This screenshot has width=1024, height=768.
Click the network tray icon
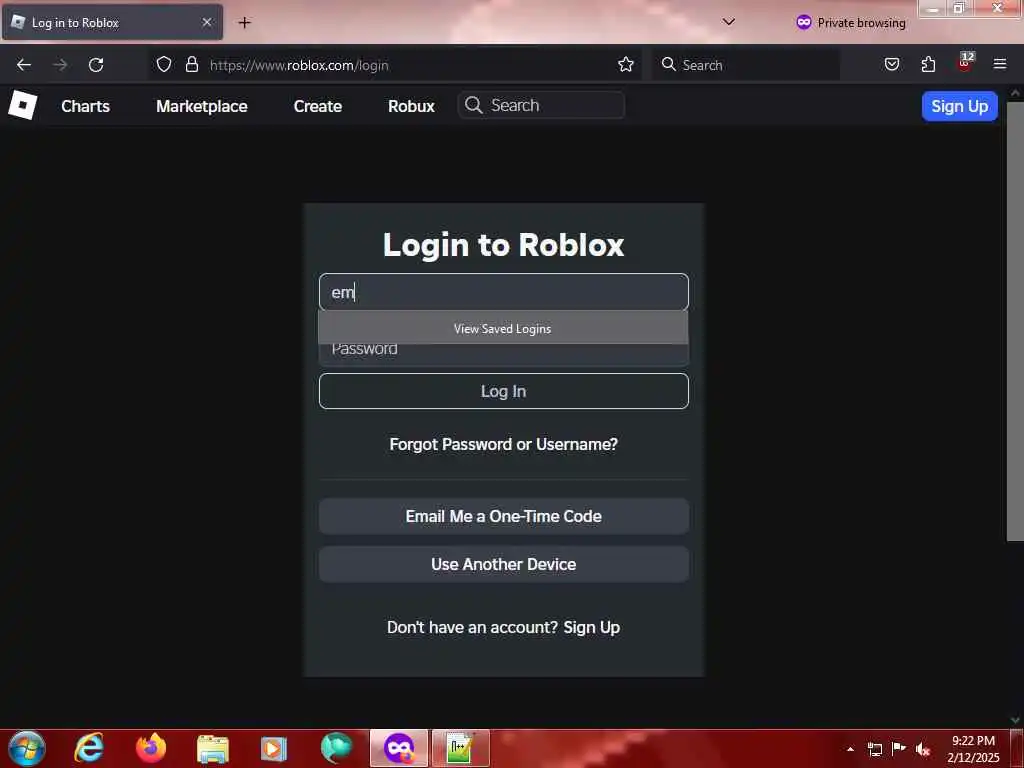(875, 749)
